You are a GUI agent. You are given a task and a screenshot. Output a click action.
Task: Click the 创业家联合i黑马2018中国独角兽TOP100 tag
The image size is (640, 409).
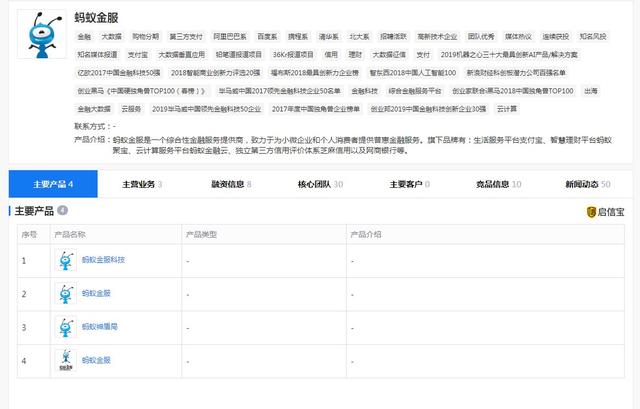click(x=513, y=91)
